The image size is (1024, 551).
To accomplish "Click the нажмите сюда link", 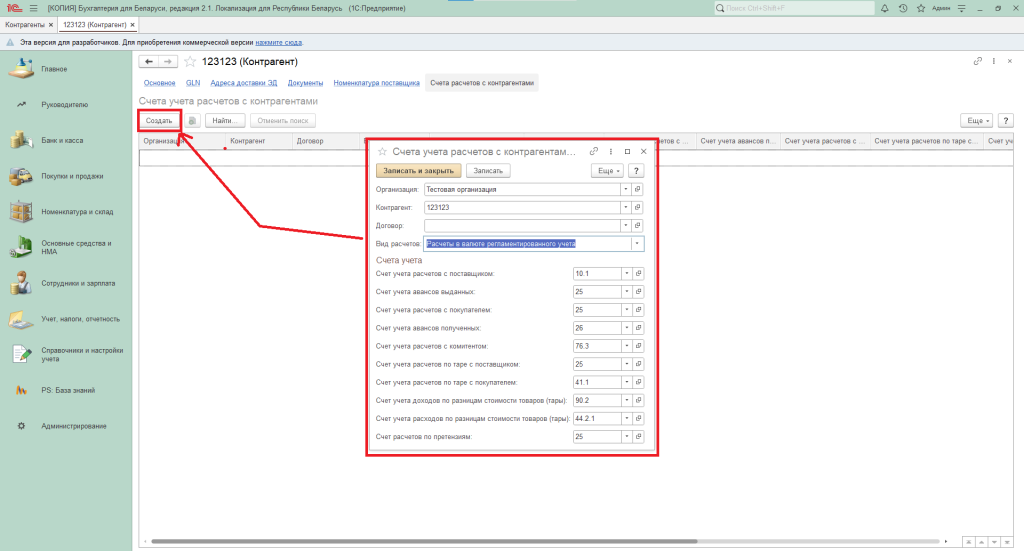I will (278, 43).
